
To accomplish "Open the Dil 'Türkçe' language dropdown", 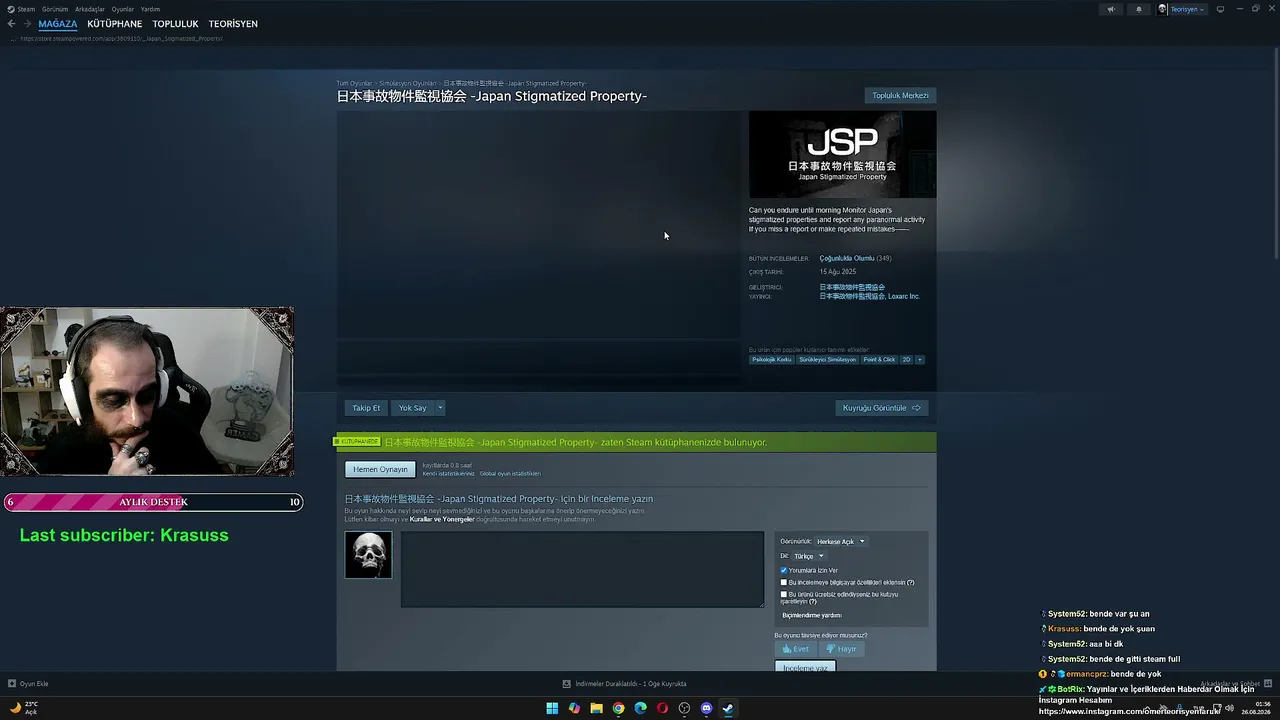I will [x=808, y=556].
